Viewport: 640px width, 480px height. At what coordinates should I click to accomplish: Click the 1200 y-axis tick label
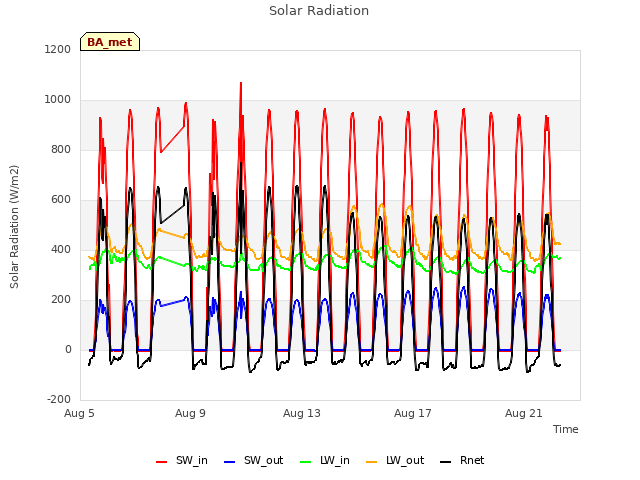point(58,49)
